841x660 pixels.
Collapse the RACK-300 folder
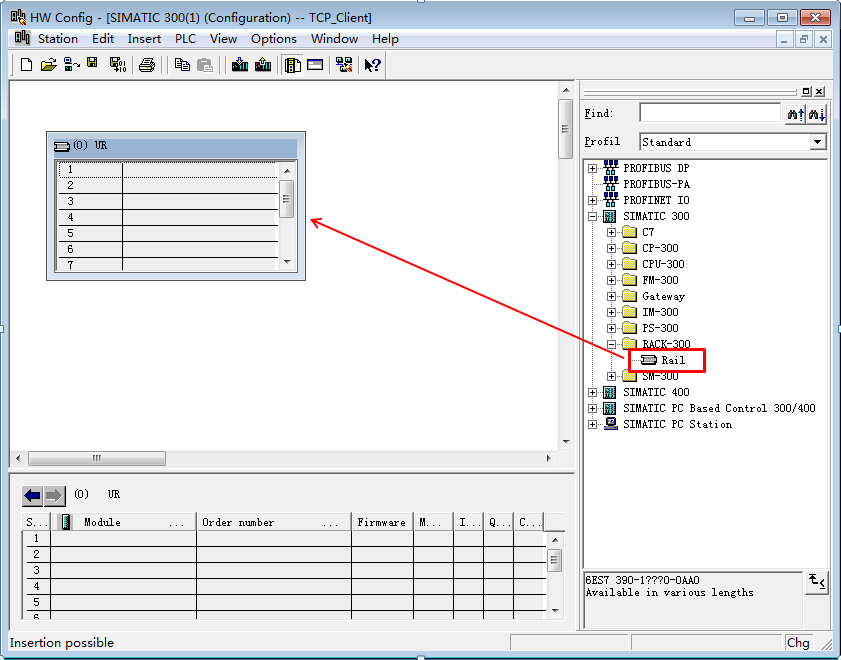tap(611, 344)
